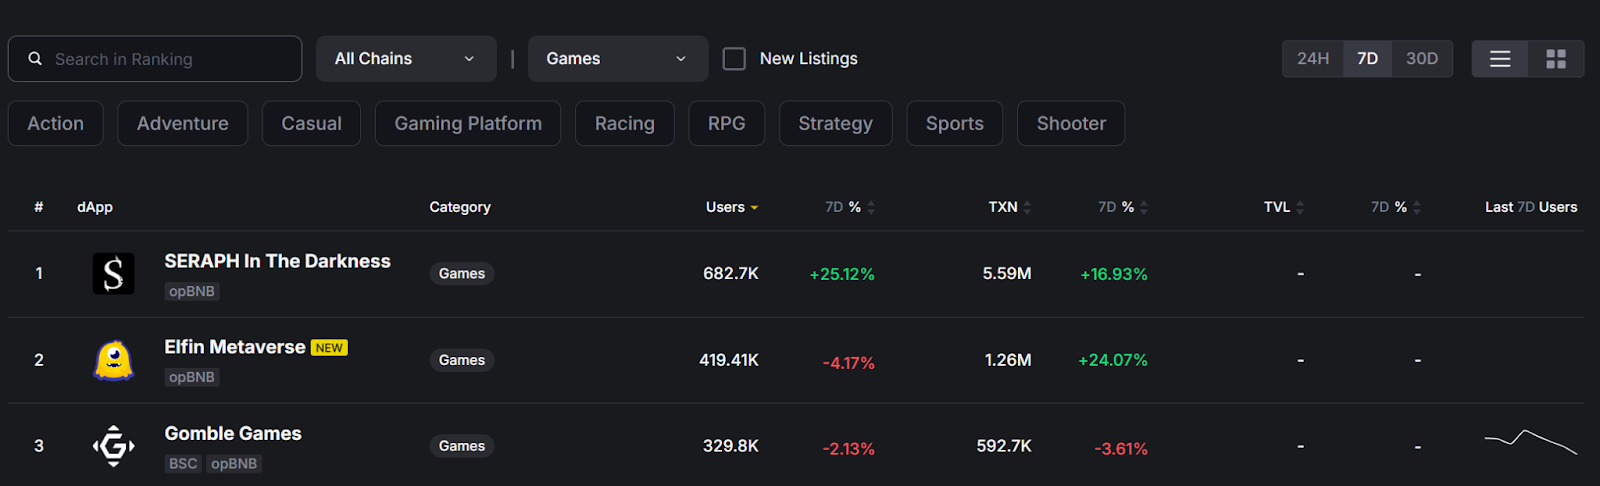
Task: Select the 30D time range
Action: [x=1421, y=59]
